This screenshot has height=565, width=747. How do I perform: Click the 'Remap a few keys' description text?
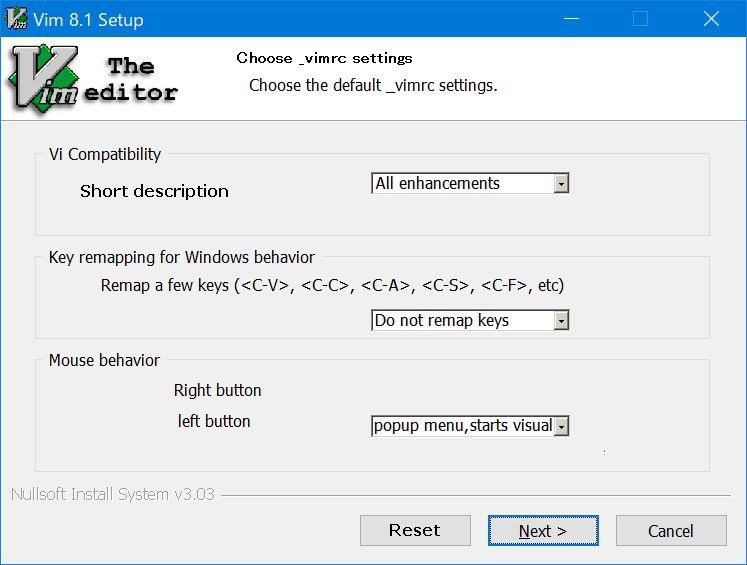point(332,285)
